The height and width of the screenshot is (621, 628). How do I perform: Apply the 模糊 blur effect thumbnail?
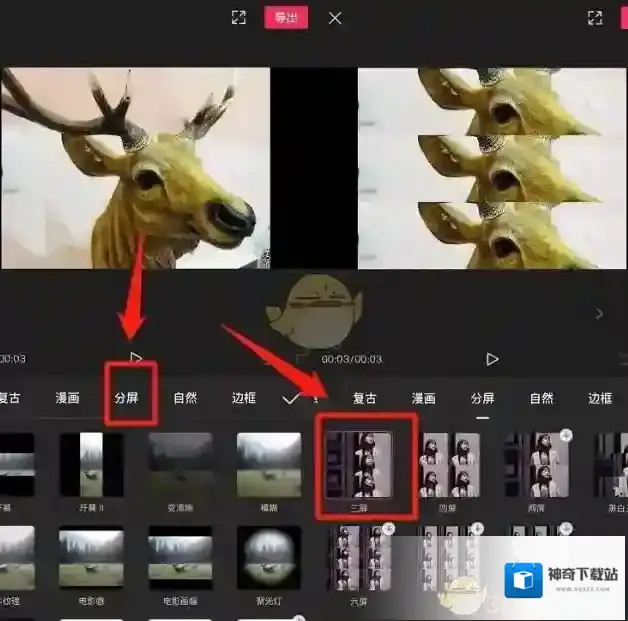pos(268,465)
